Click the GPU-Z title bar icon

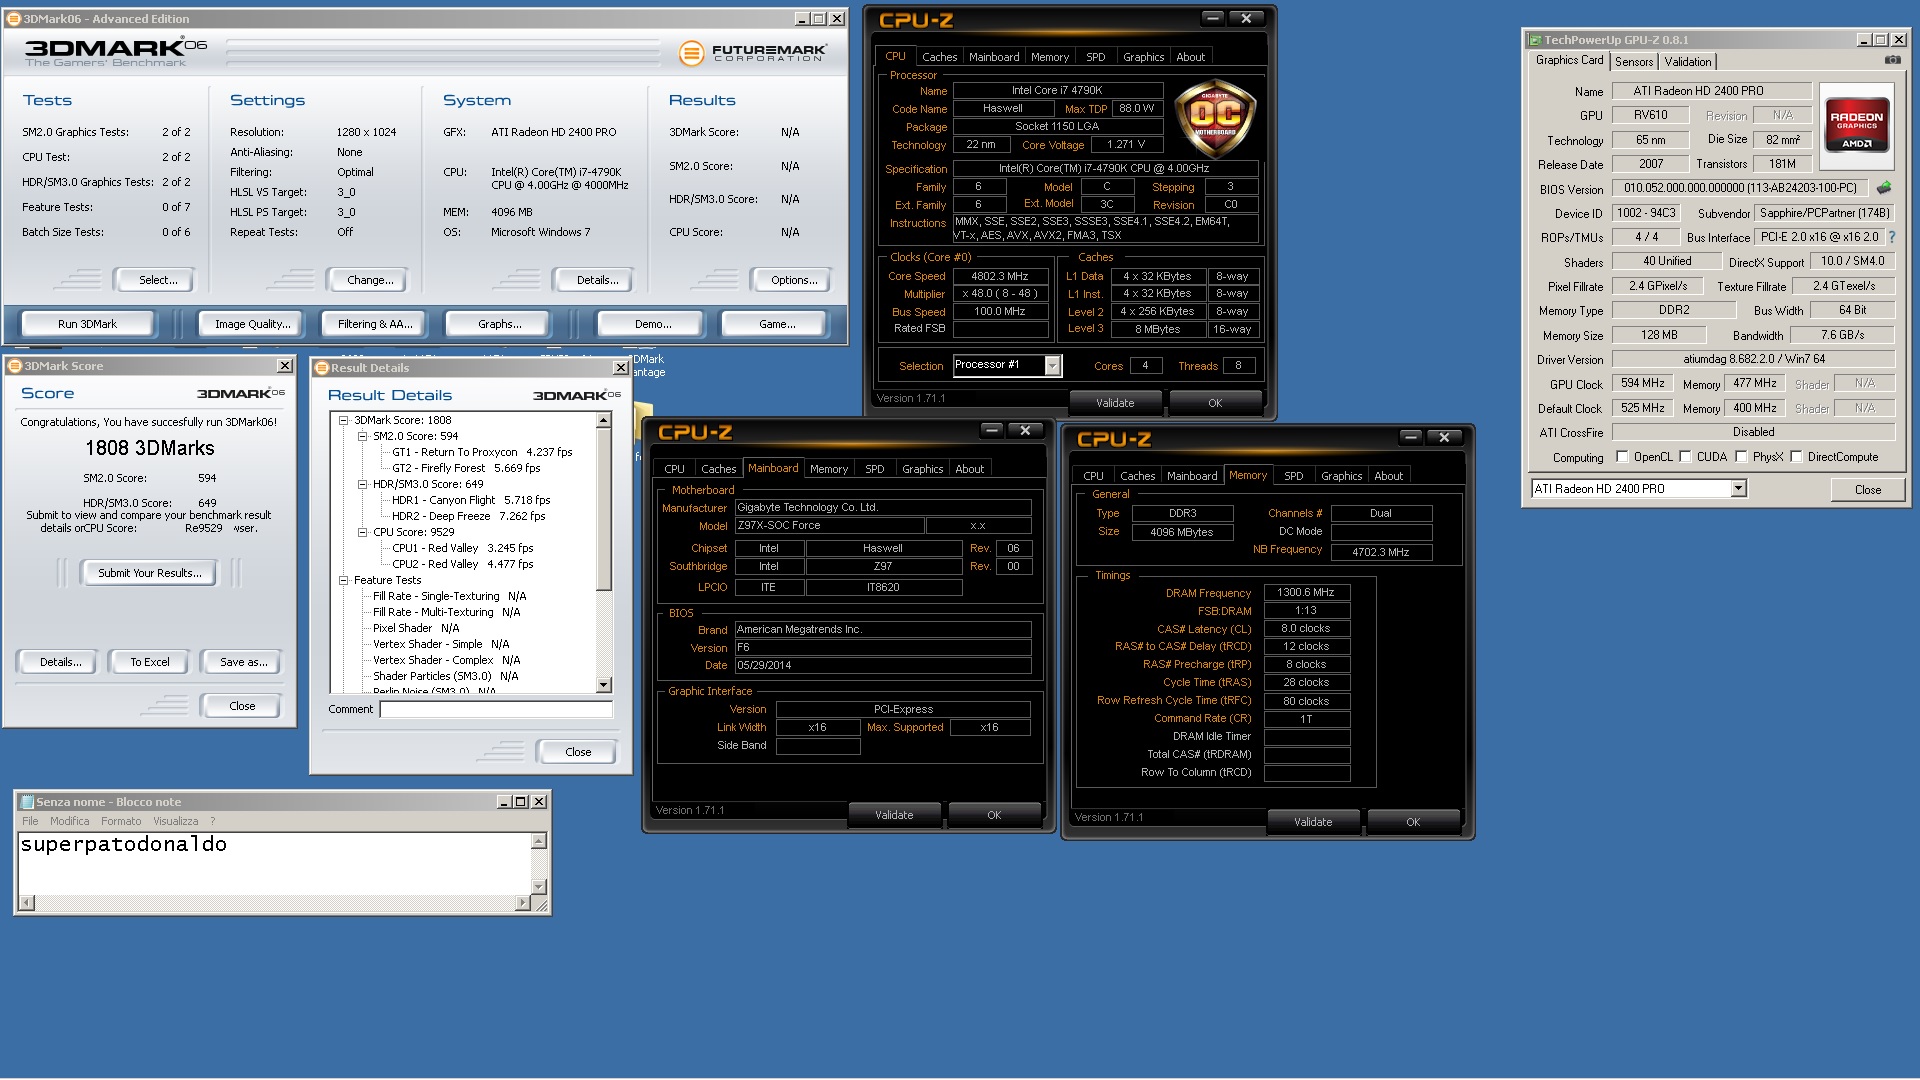tap(1534, 40)
